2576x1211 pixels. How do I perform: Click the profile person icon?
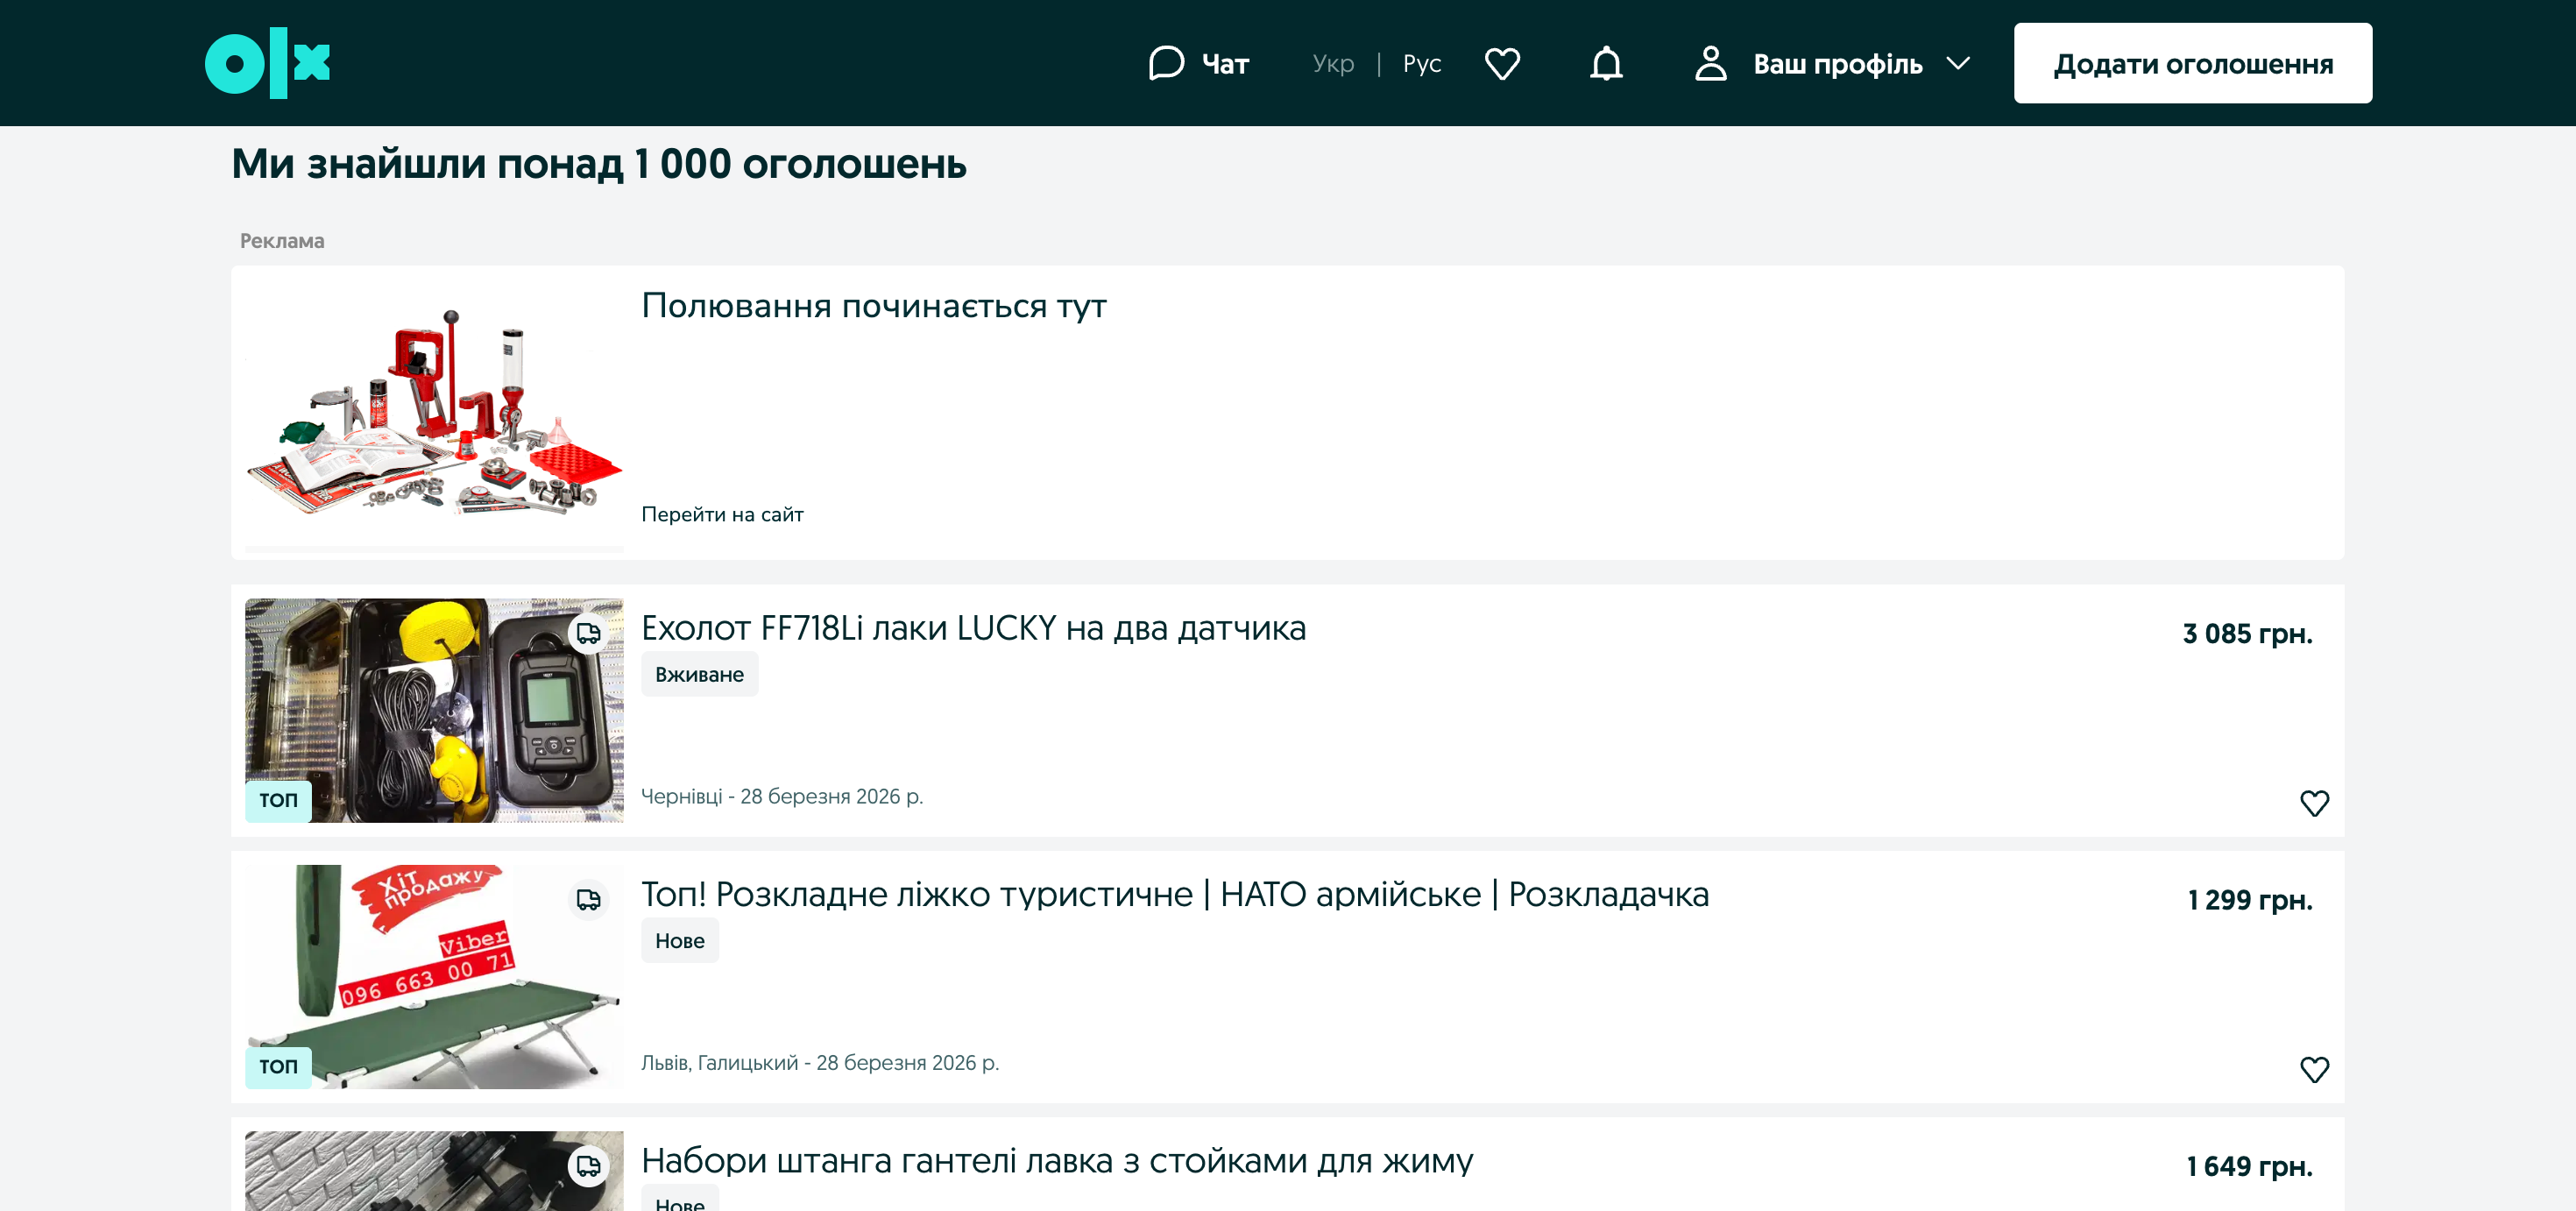[x=1710, y=63]
